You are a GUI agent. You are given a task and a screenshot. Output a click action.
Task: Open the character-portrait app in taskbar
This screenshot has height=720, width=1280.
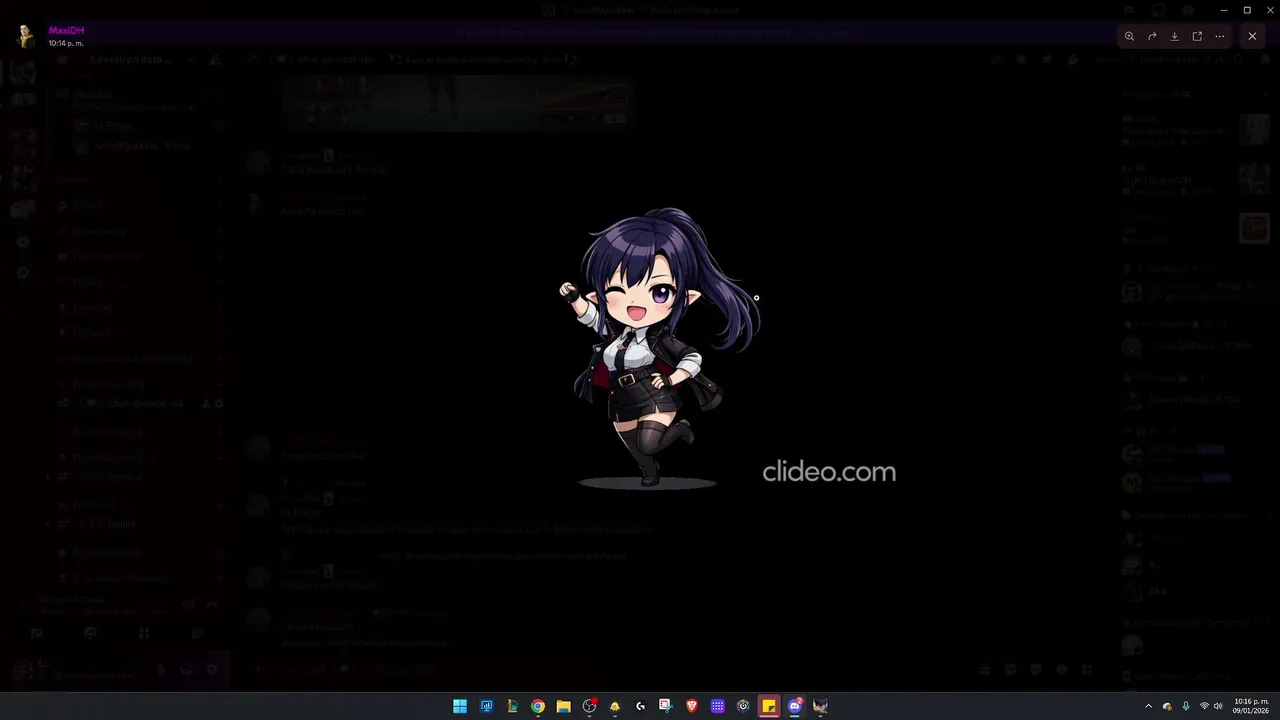(820, 706)
